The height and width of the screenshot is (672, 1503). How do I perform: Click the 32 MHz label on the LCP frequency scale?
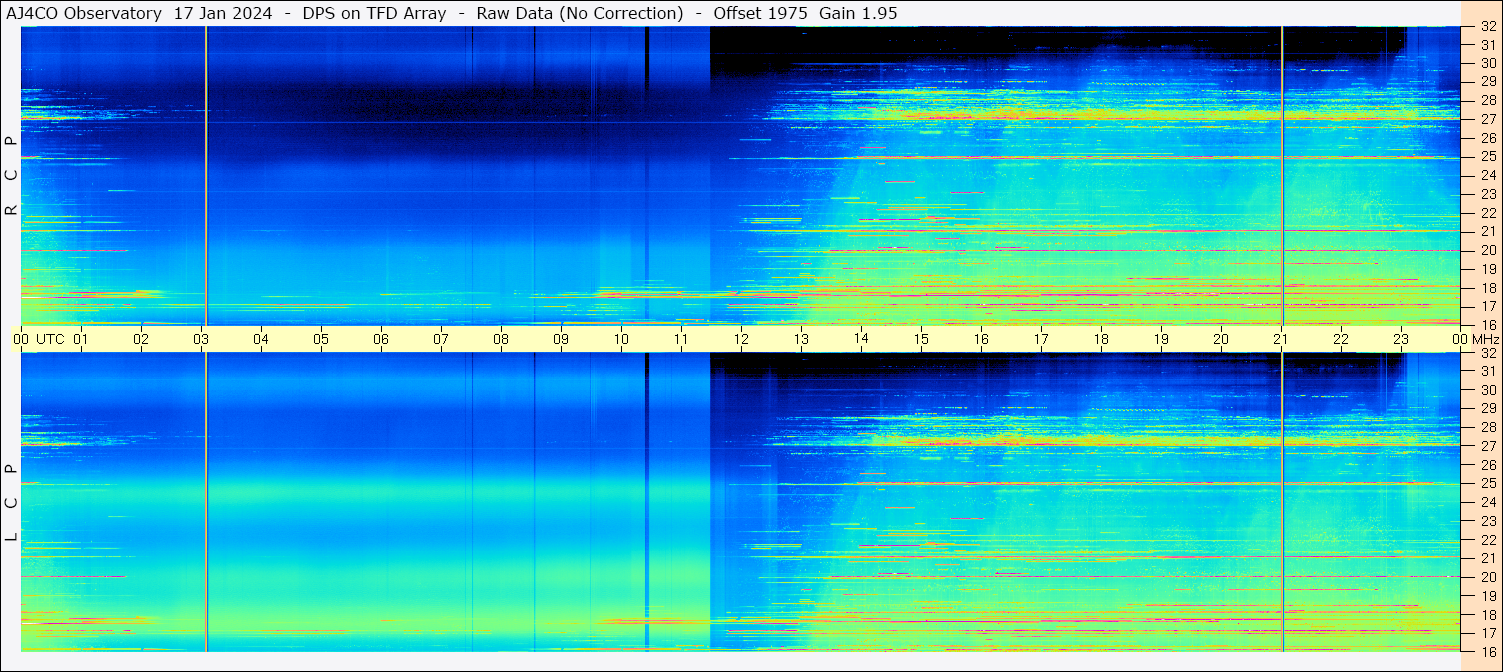1488,353
